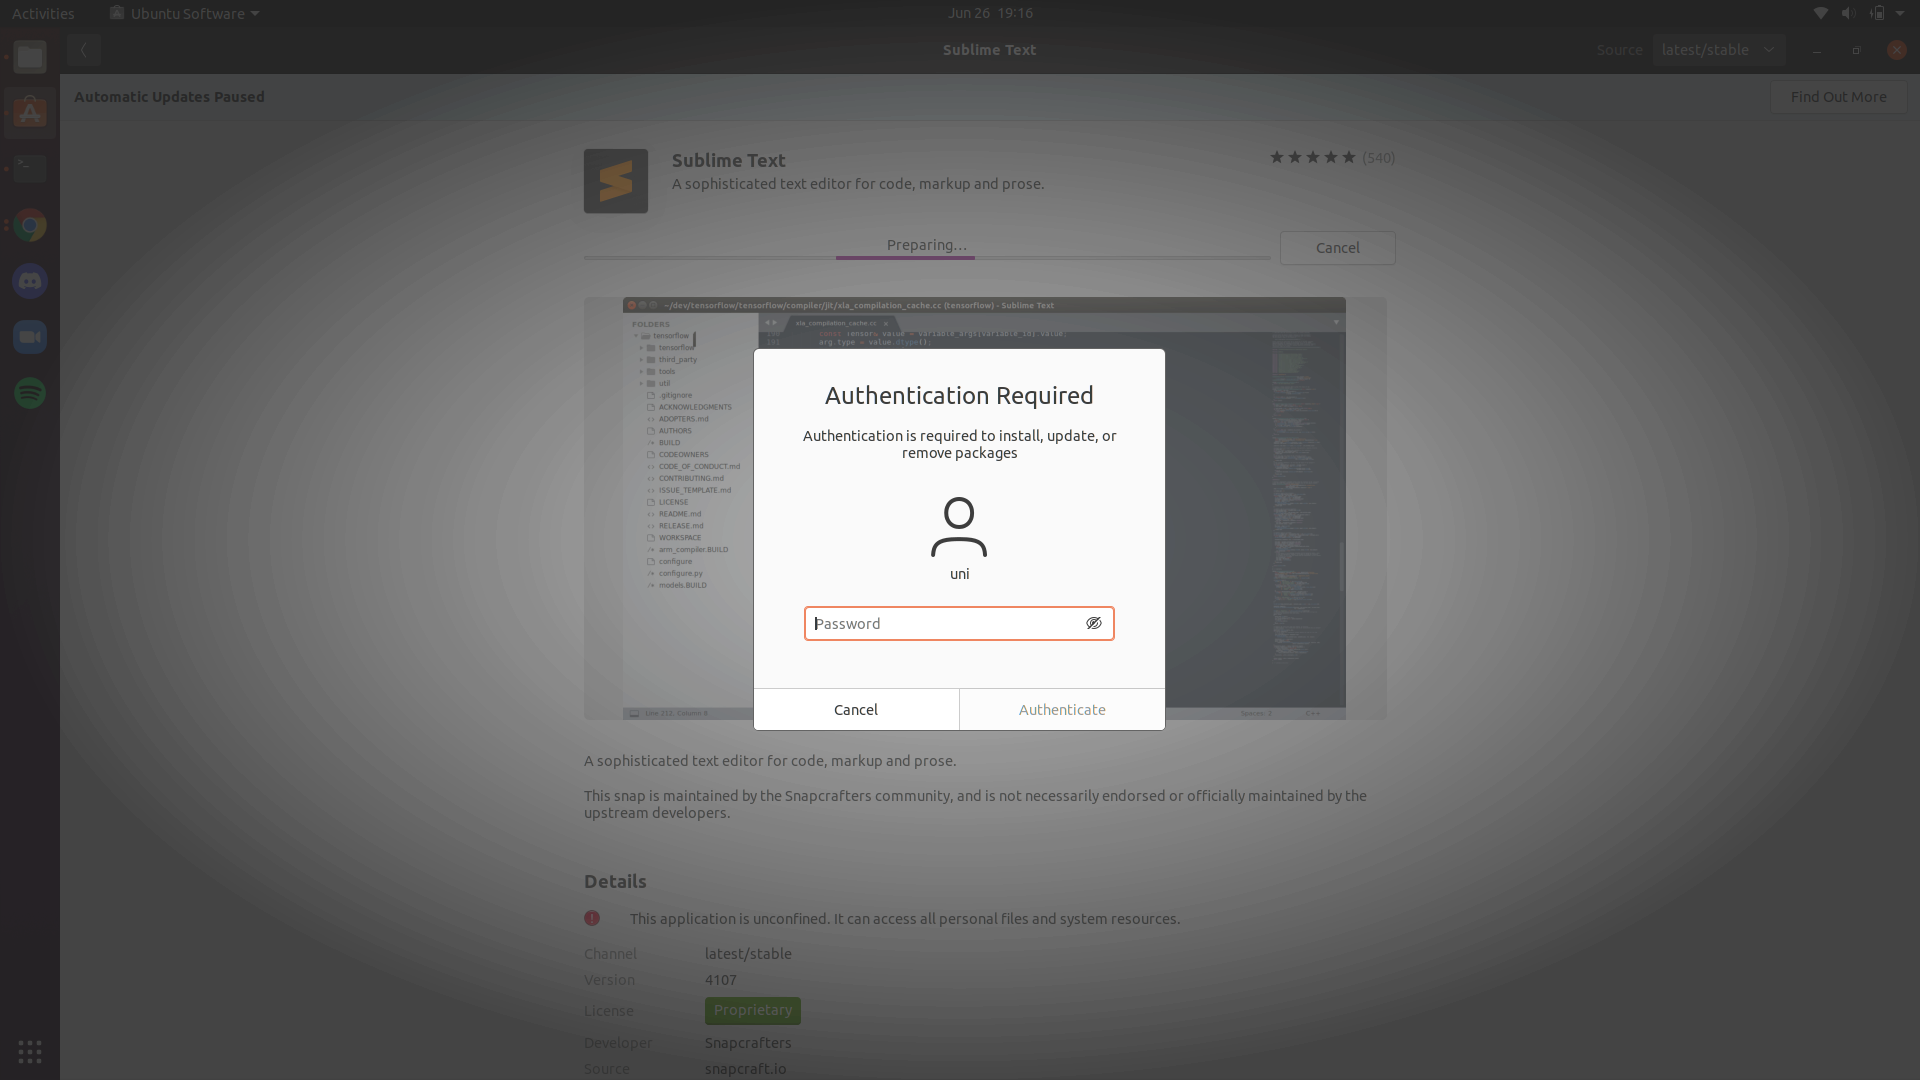The width and height of the screenshot is (1920, 1080).
Task: Open the Terminal from the dock
Action: tap(30, 168)
